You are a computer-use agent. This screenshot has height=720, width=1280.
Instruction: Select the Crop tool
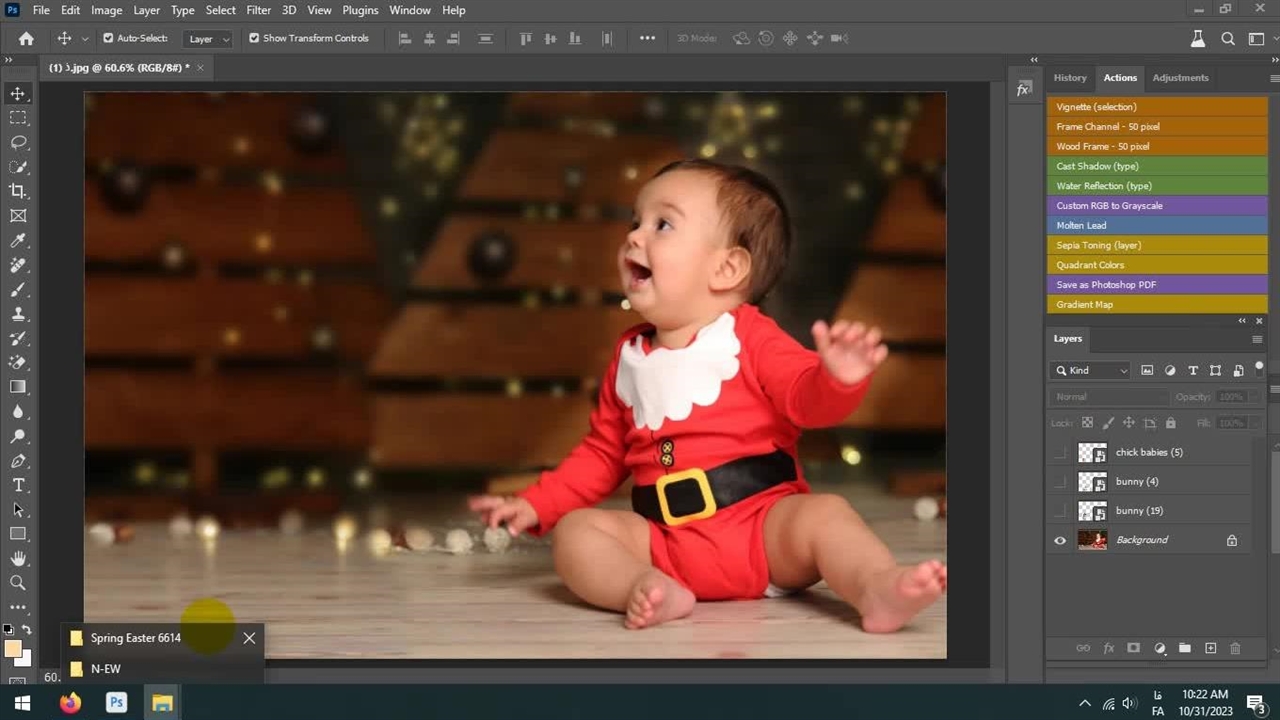click(18, 191)
